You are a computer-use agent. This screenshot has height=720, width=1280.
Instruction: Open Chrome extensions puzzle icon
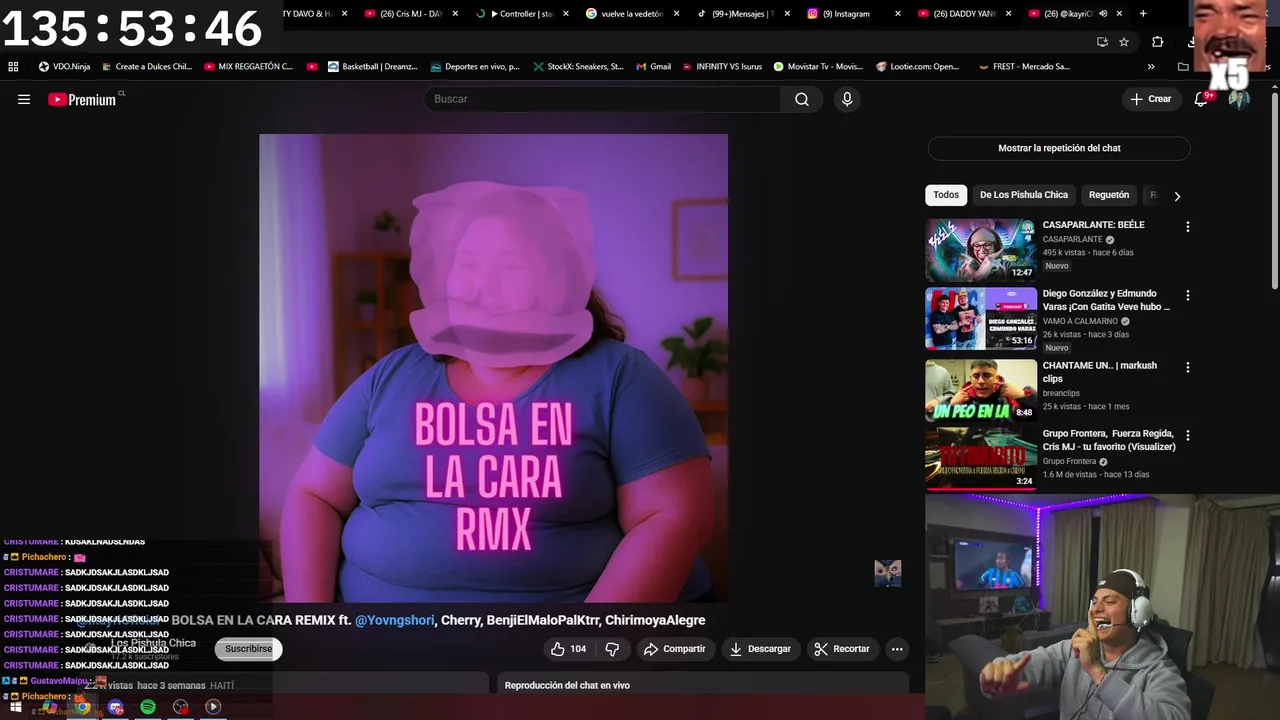pyautogui.click(x=1157, y=42)
